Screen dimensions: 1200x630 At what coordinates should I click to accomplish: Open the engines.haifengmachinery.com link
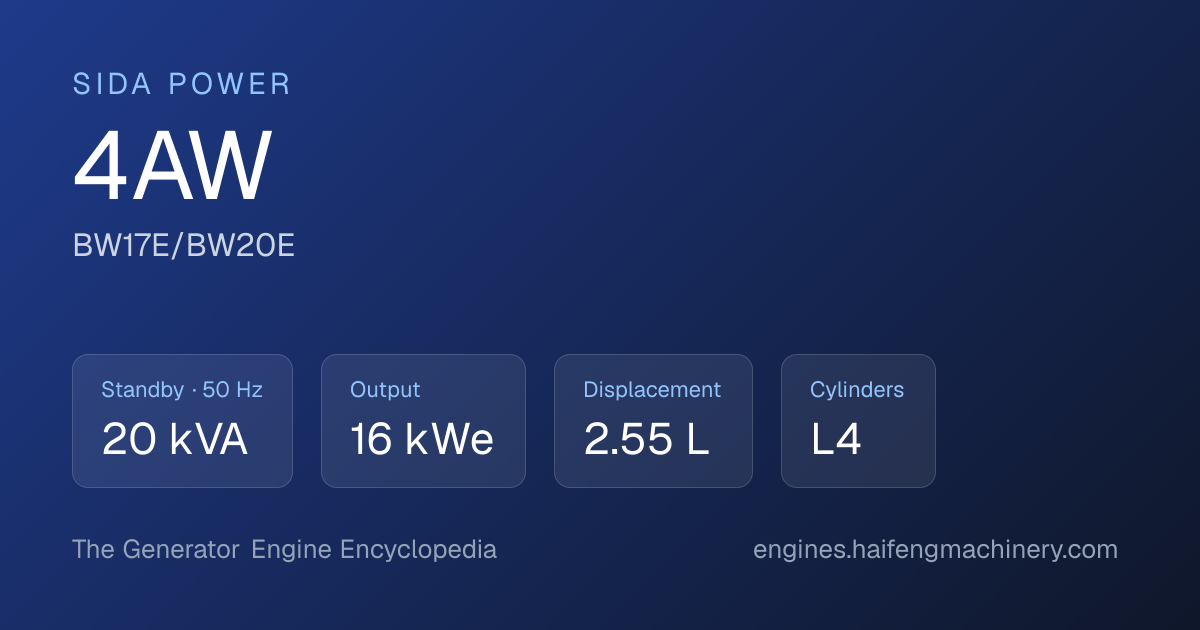point(935,550)
